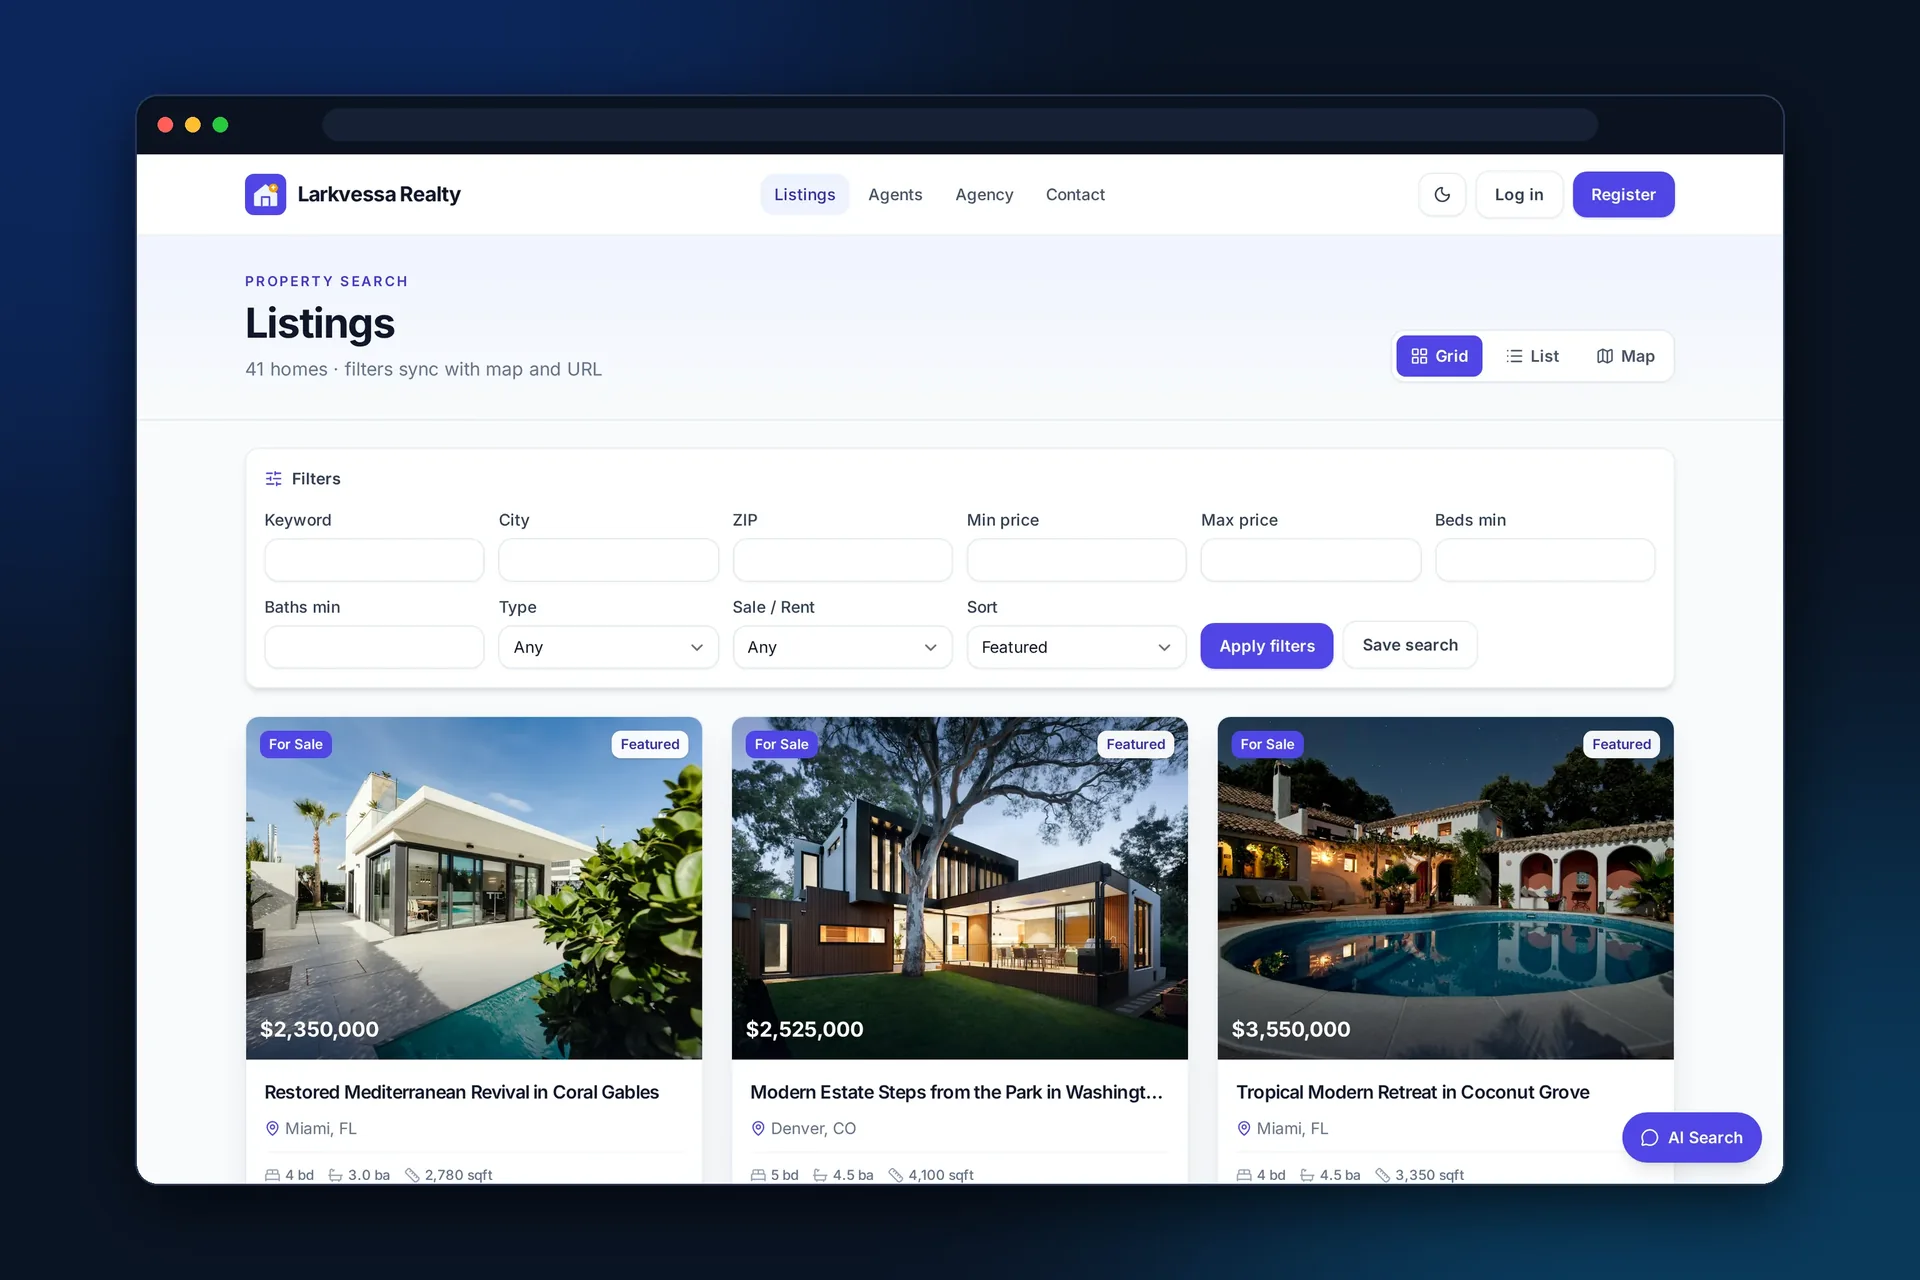This screenshot has height=1280, width=1920.
Task: Open Modern Estate Steps from the Park title
Action: pos(957,1092)
